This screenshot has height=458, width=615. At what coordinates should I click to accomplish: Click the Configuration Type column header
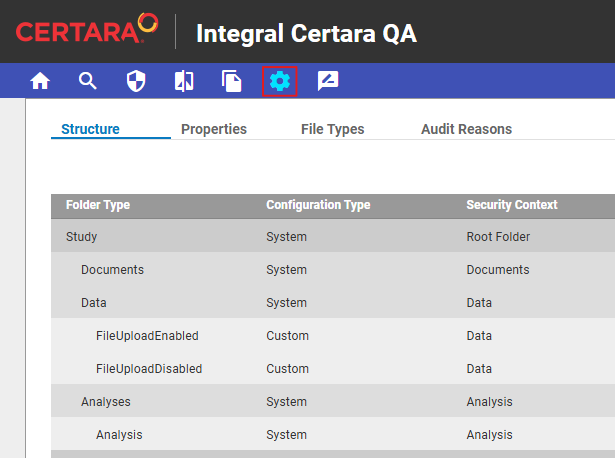[318, 205]
